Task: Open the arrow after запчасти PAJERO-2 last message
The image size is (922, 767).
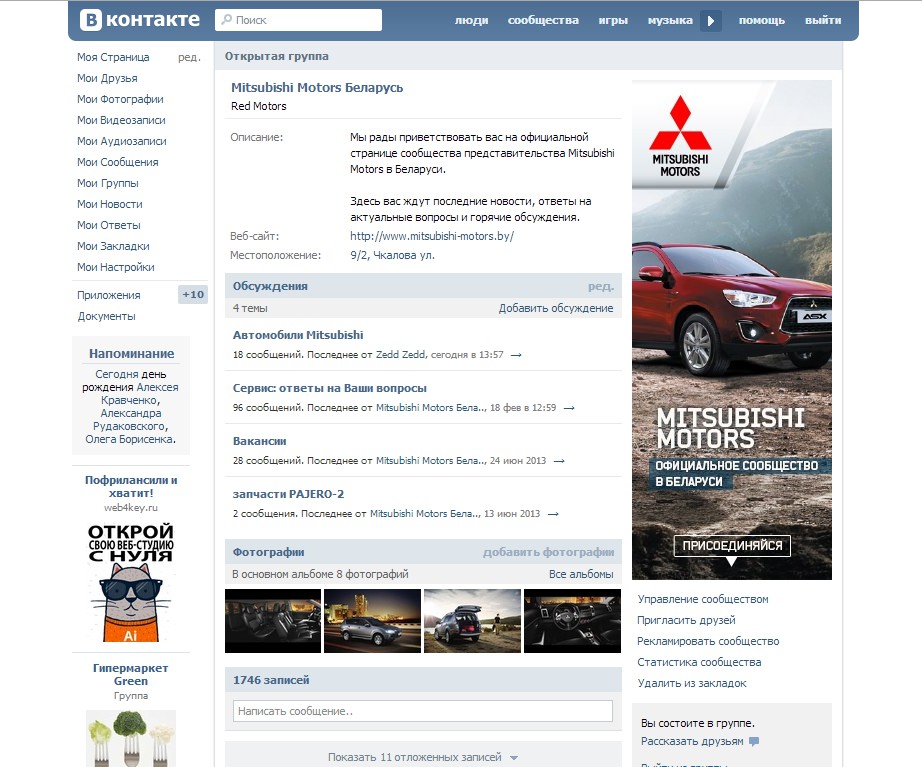Action: pyautogui.click(x=553, y=514)
